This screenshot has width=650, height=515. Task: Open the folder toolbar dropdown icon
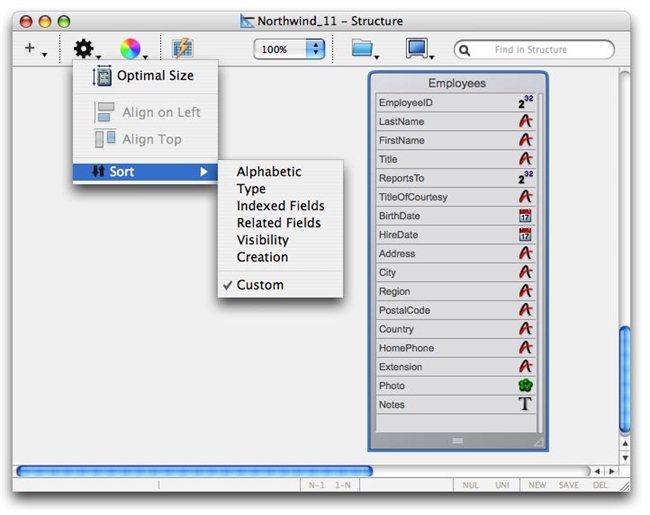[363, 48]
